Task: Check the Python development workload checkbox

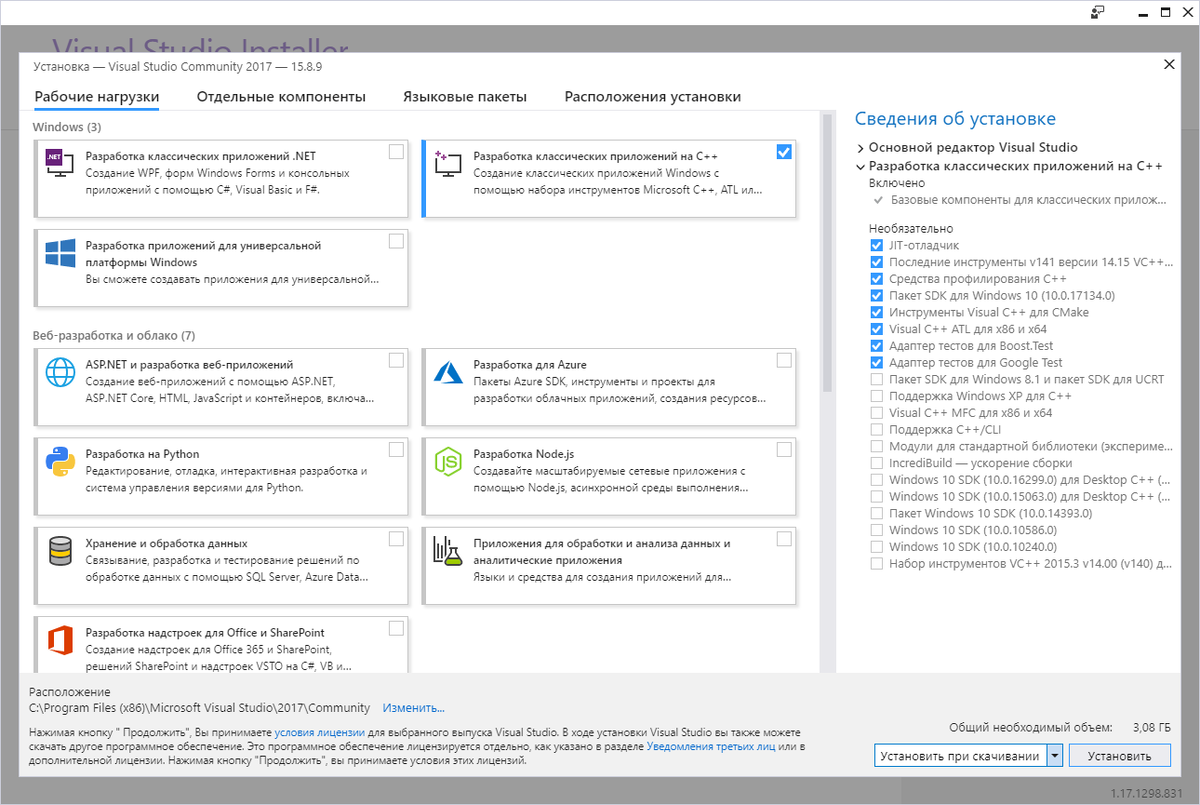Action: coord(396,449)
